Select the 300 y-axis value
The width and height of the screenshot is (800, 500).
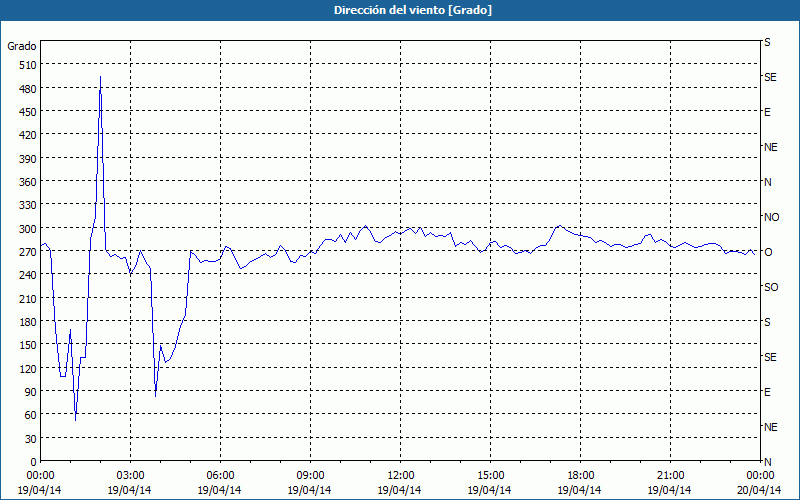point(28,229)
